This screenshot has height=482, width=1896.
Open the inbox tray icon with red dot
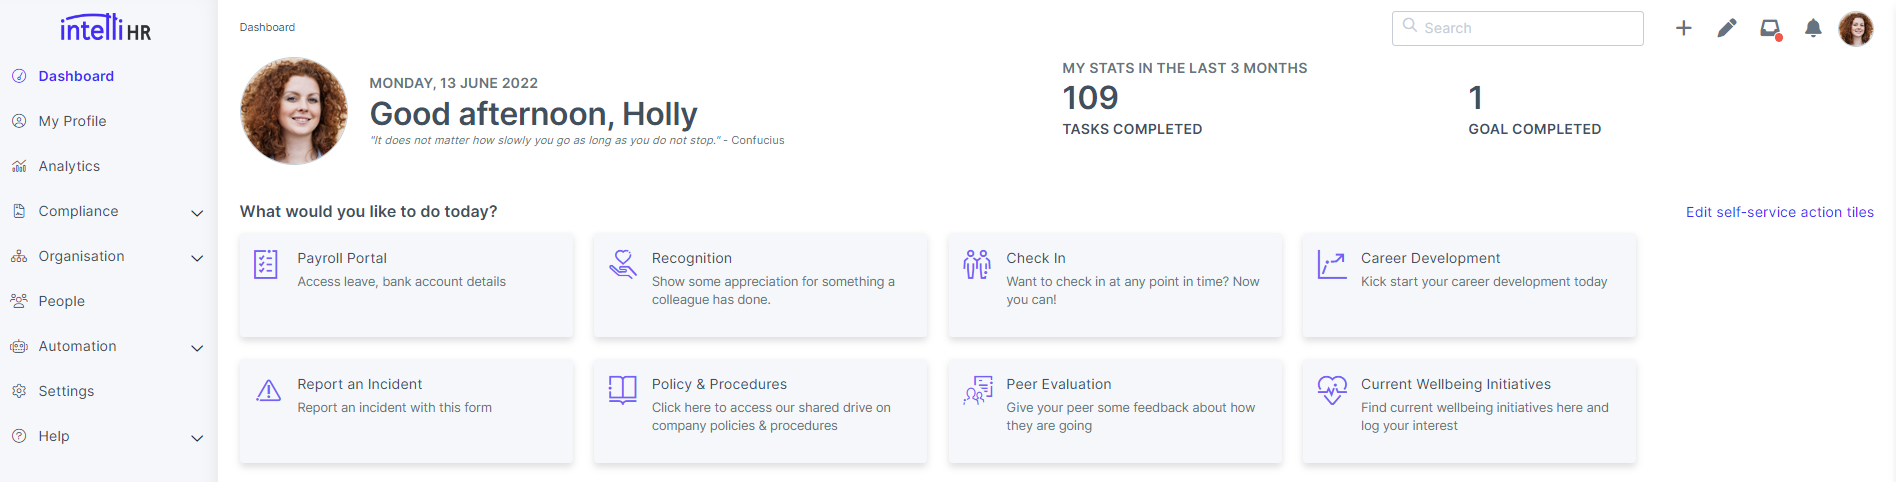pyautogui.click(x=1770, y=28)
